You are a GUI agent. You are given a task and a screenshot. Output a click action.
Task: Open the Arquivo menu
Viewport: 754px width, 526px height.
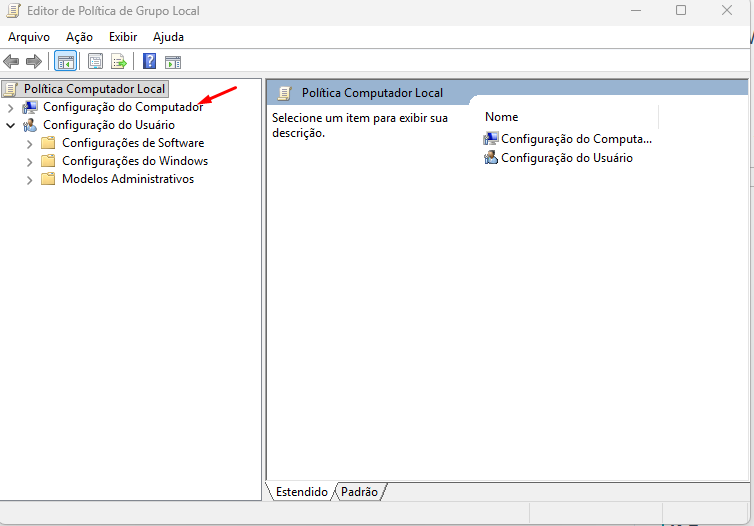(29, 37)
